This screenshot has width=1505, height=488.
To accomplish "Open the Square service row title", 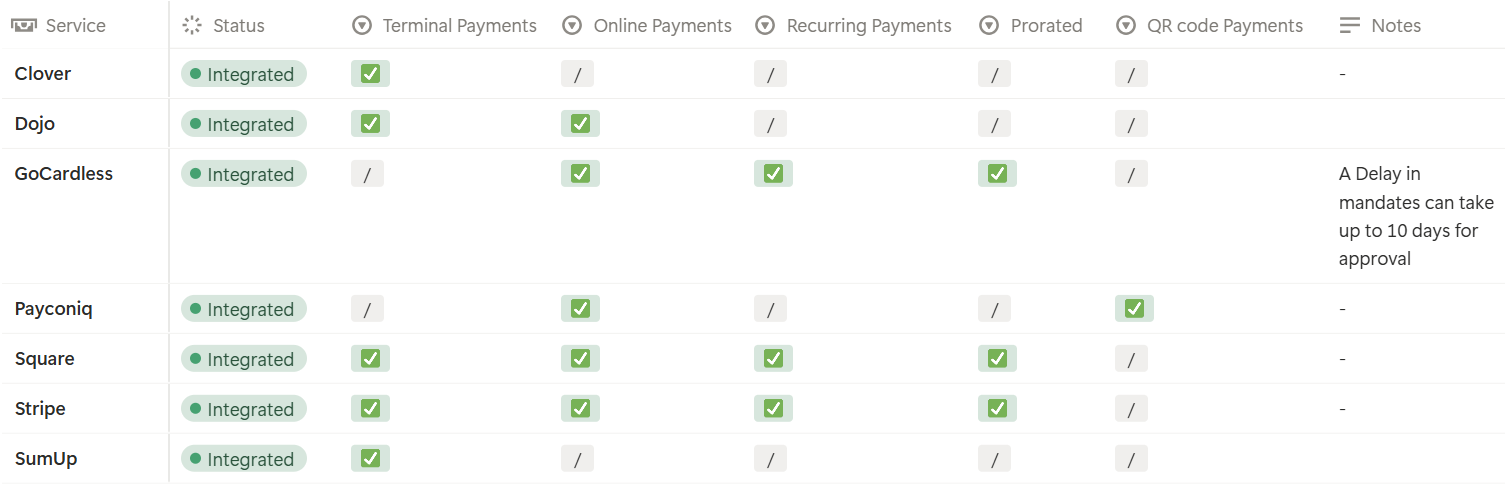I will click(x=44, y=359).
